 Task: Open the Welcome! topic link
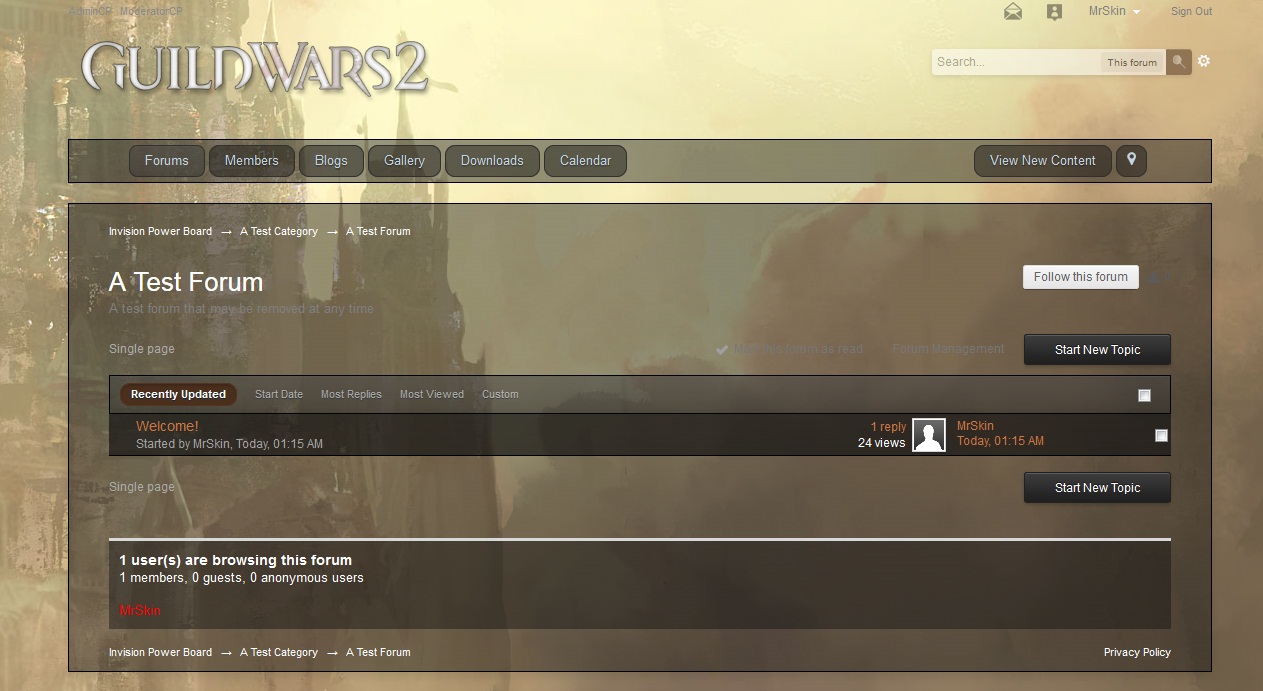coord(167,426)
